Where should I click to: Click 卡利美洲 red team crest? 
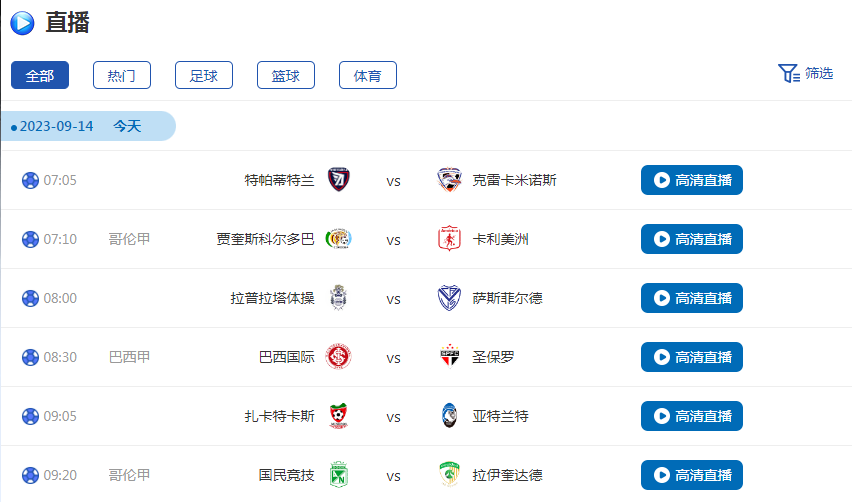pos(449,239)
